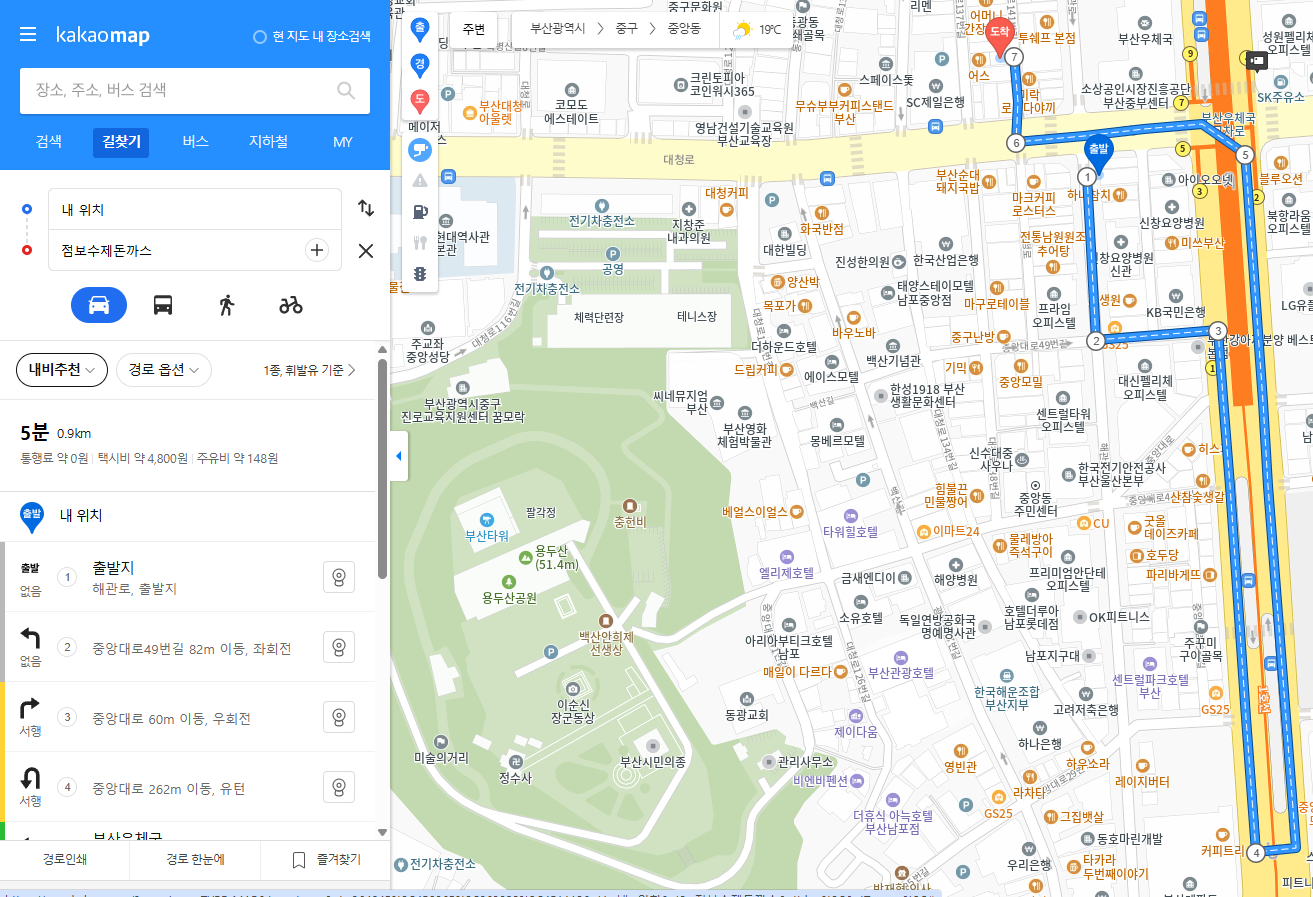Screen dimensions: 1313x897
Task: Toggle the restaurant overlay on map
Action: (x=420, y=242)
